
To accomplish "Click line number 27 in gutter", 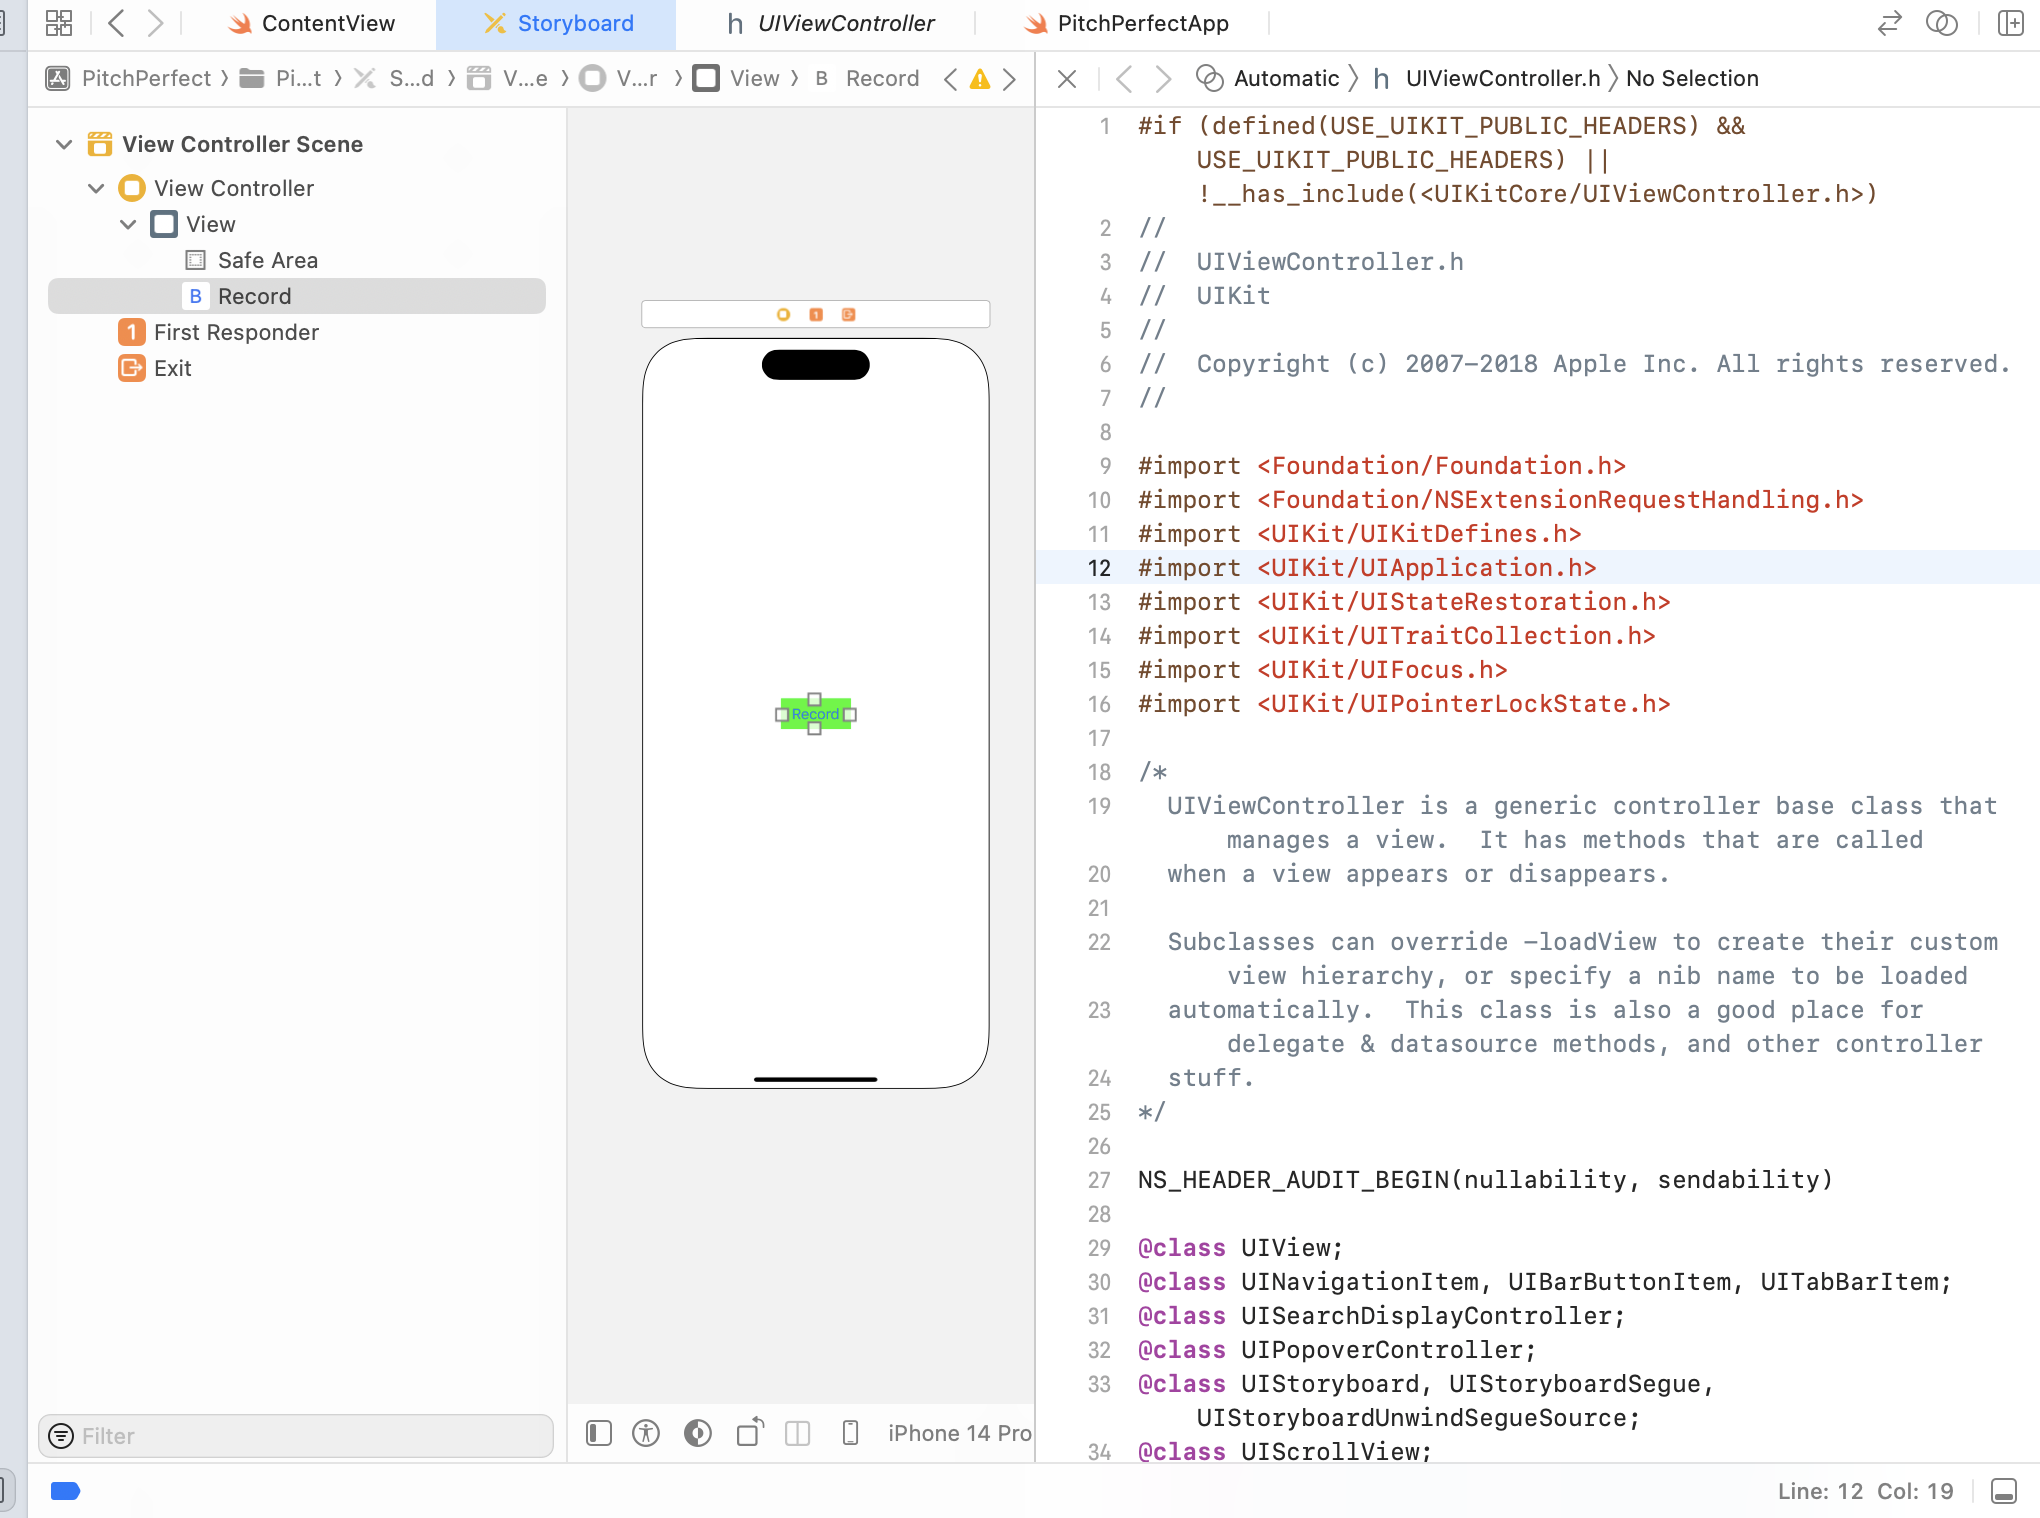I will point(1099,1180).
